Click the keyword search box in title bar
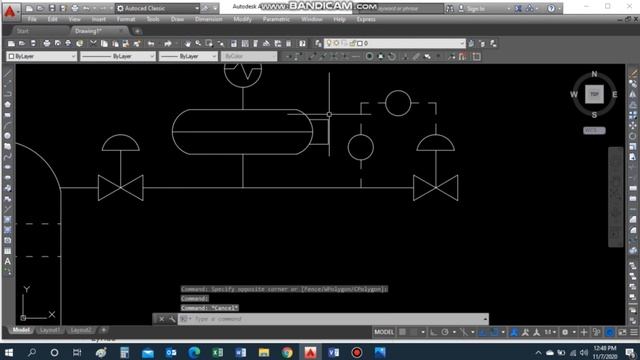The width and height of the screenshot is (640, 360). 401,8
